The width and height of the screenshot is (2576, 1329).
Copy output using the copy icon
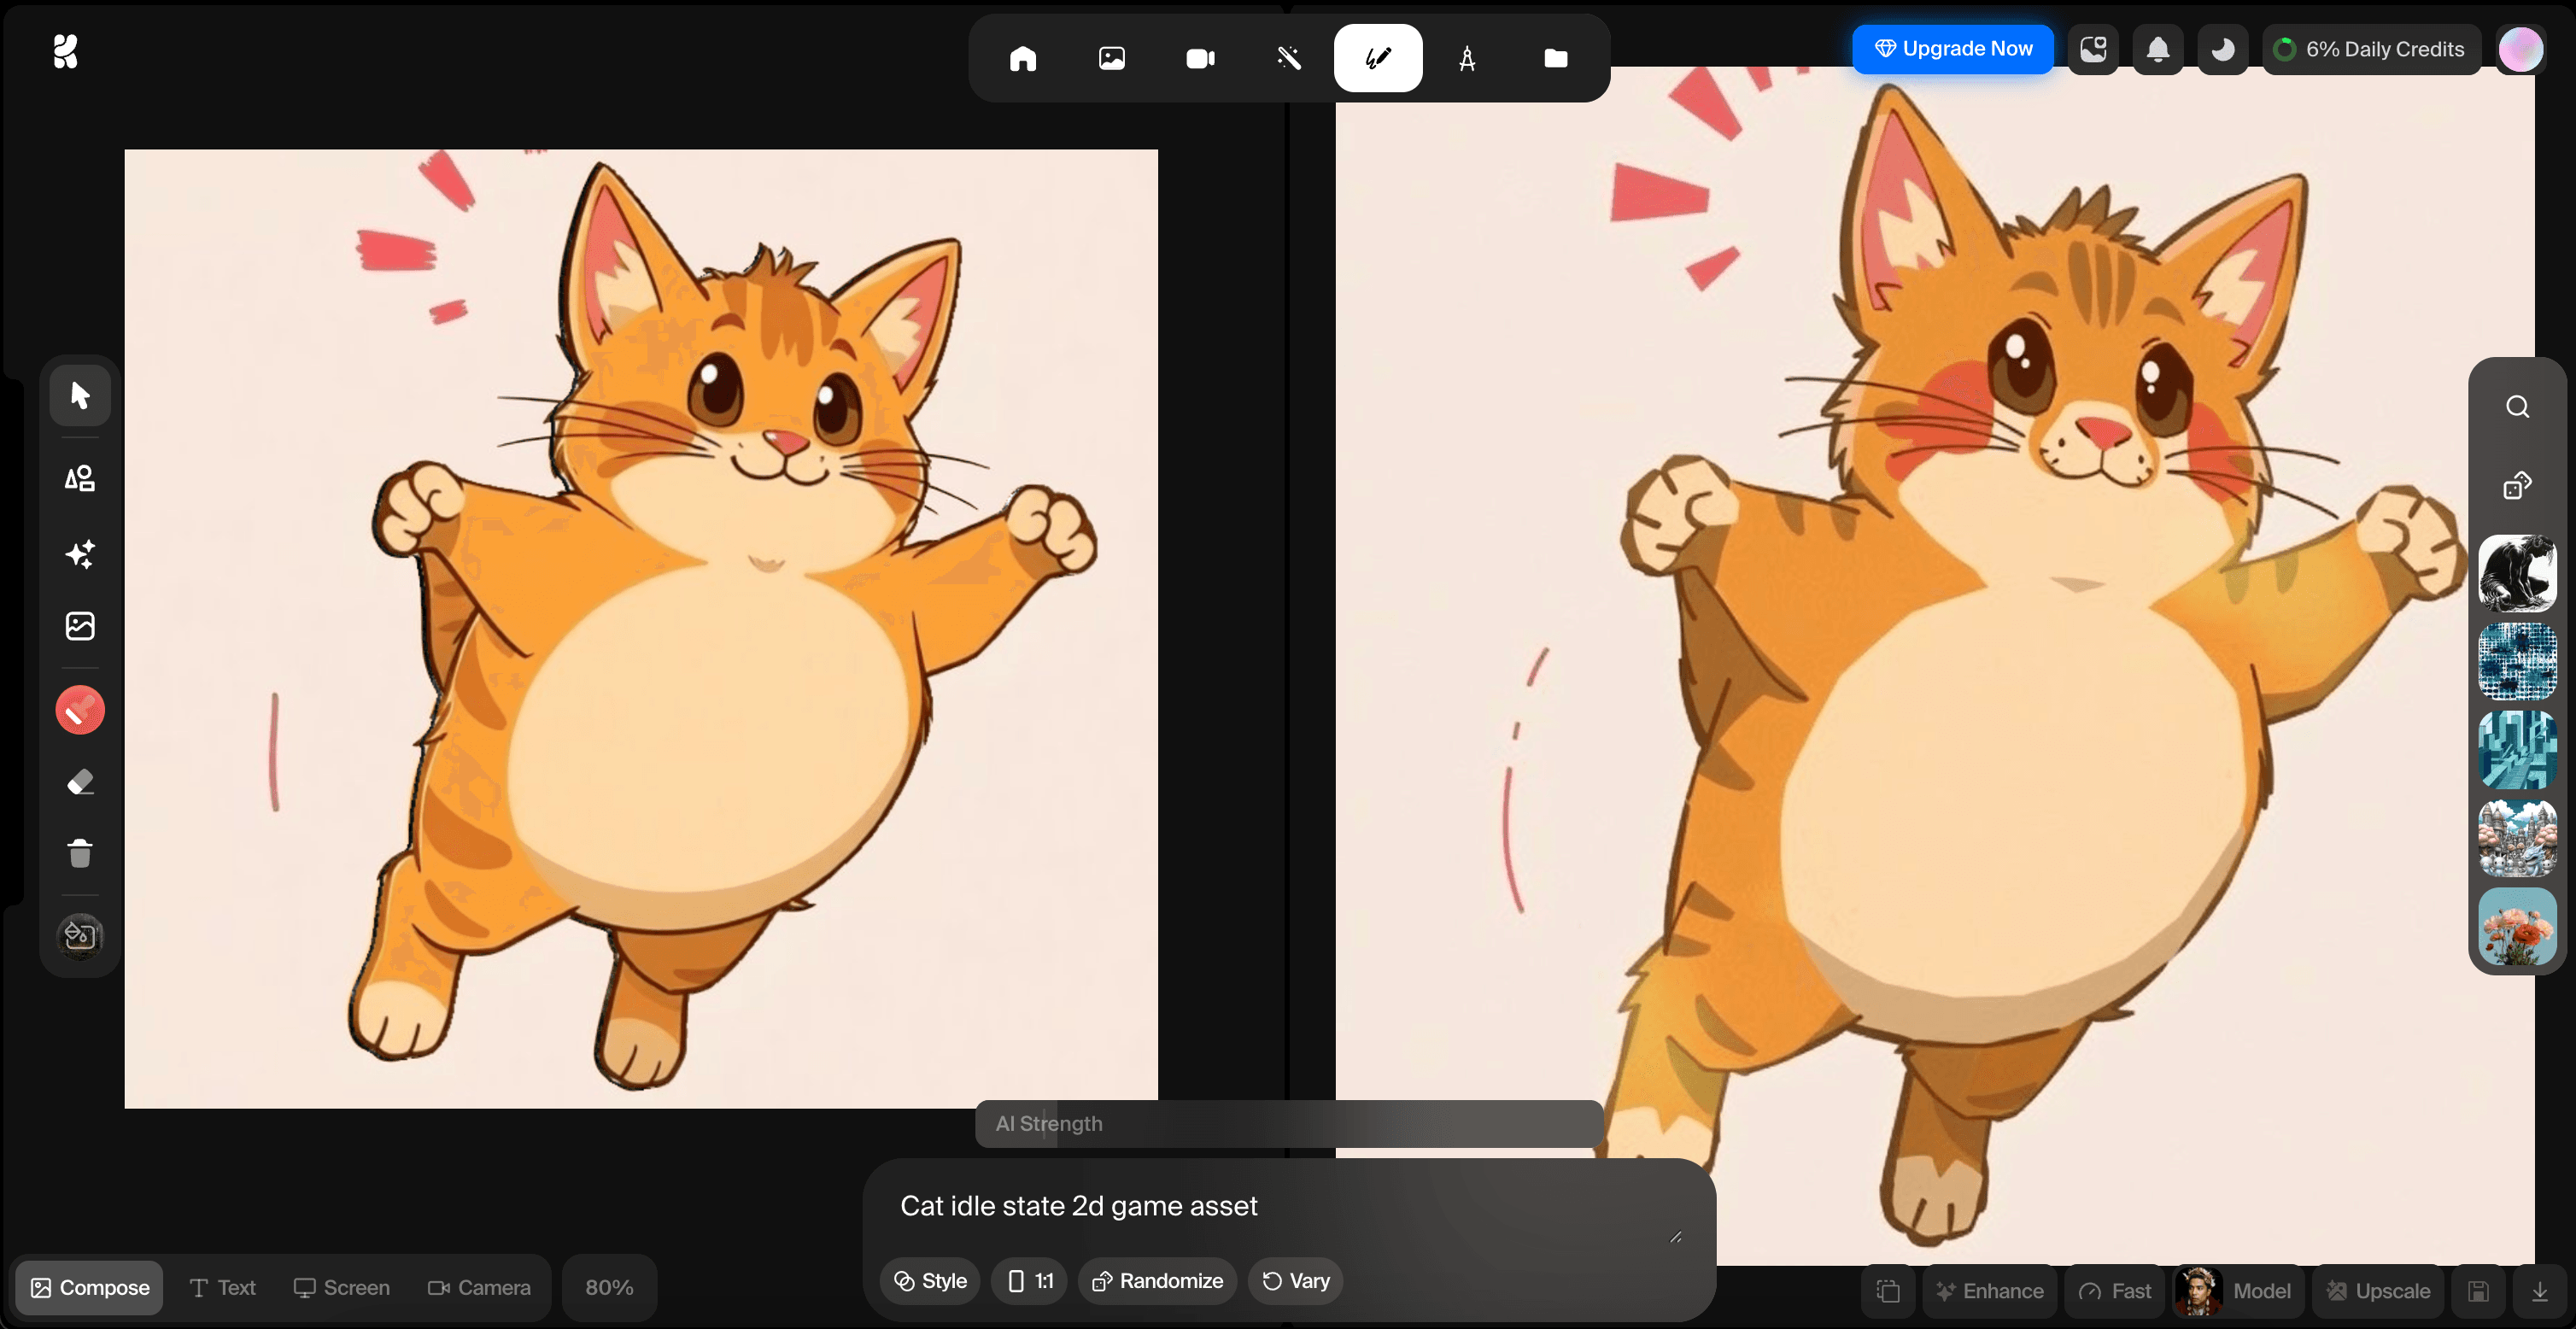(1888, 1291)
